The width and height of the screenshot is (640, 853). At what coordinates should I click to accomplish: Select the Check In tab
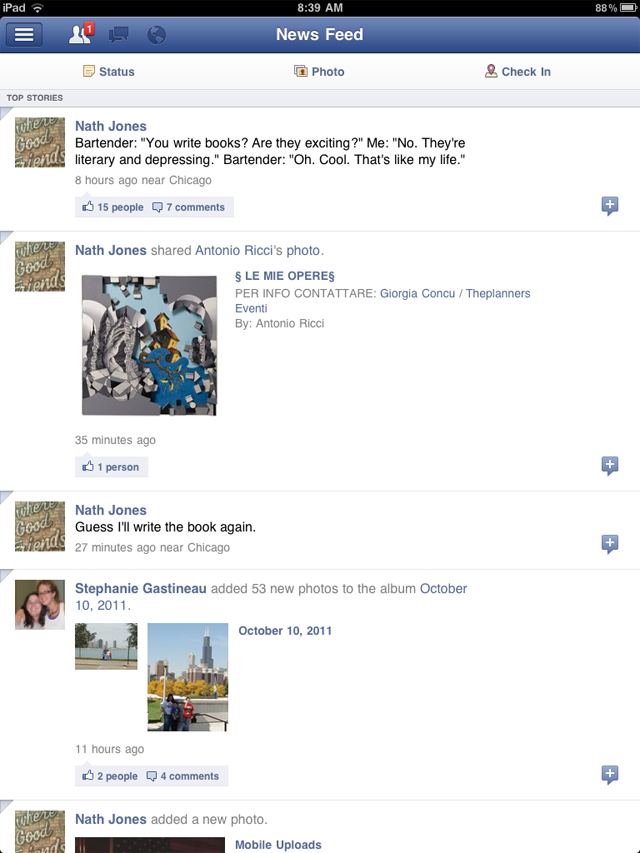tap(518, 72)
